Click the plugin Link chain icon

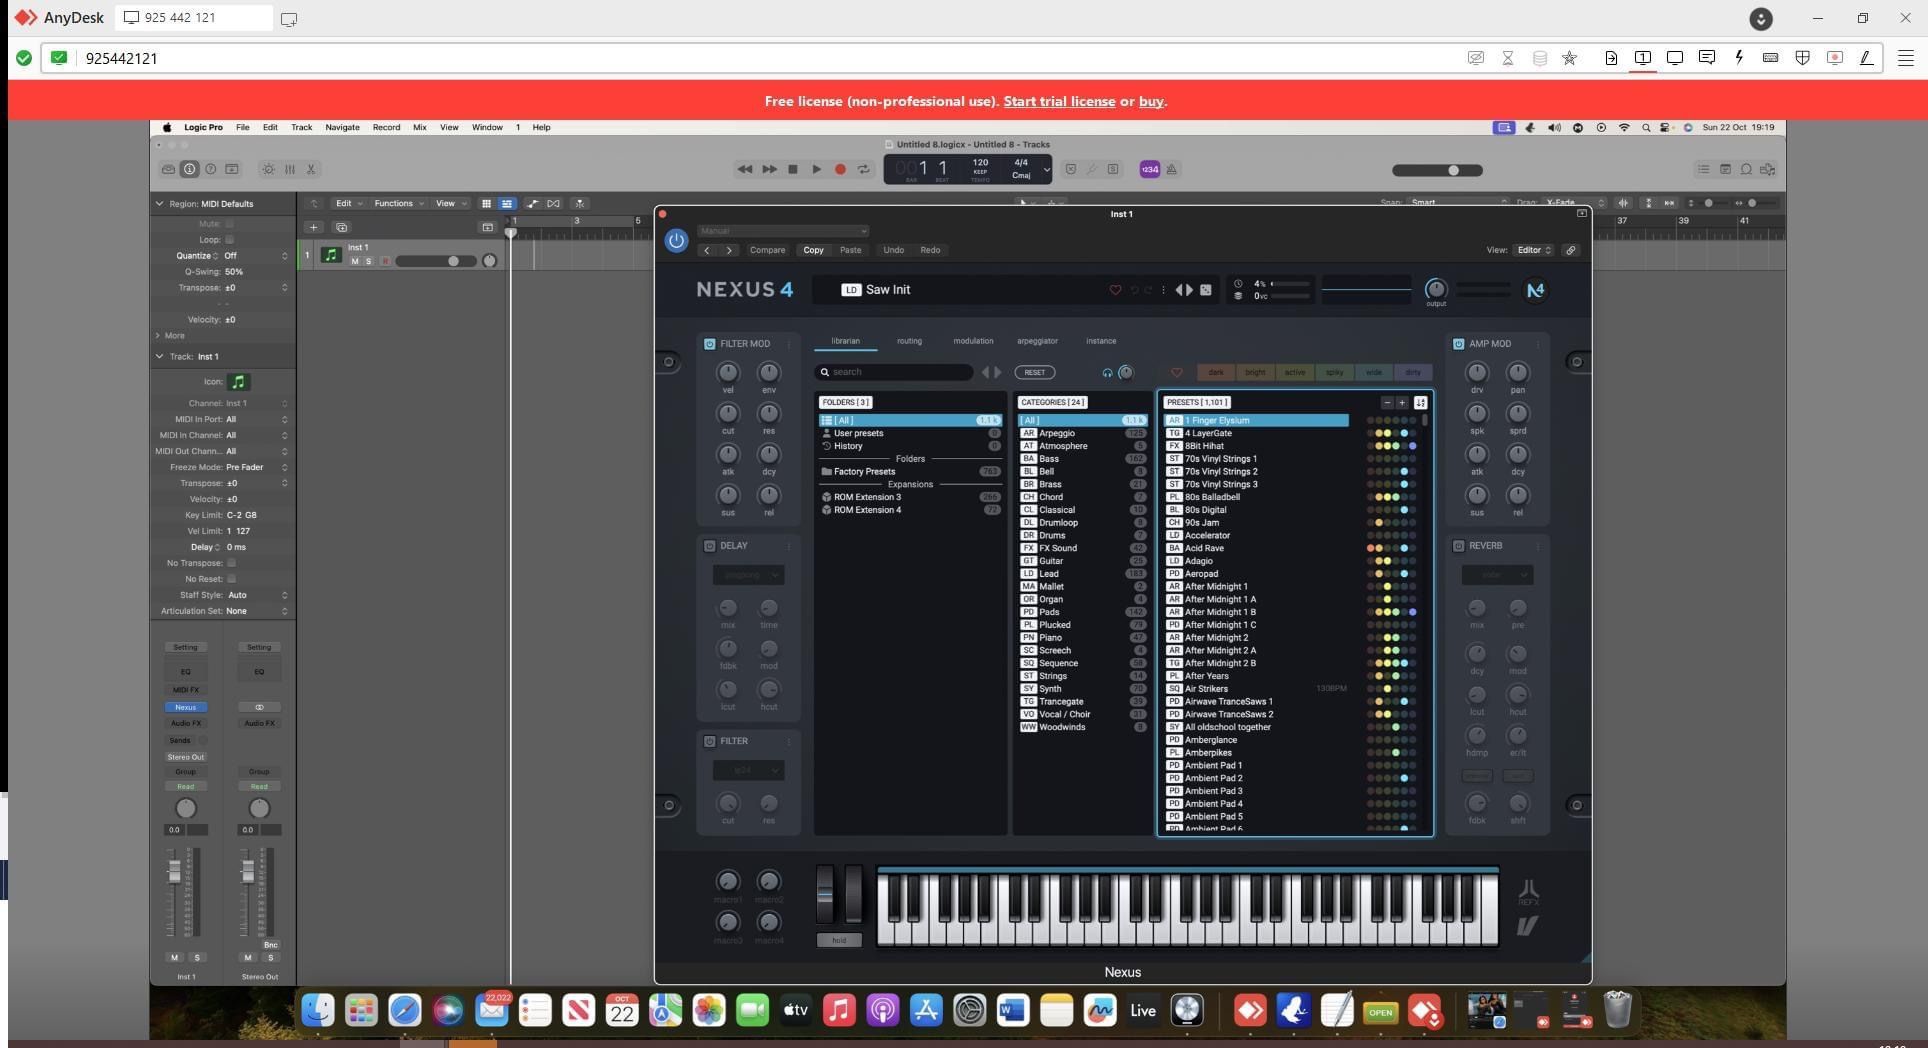[1571, 250]
